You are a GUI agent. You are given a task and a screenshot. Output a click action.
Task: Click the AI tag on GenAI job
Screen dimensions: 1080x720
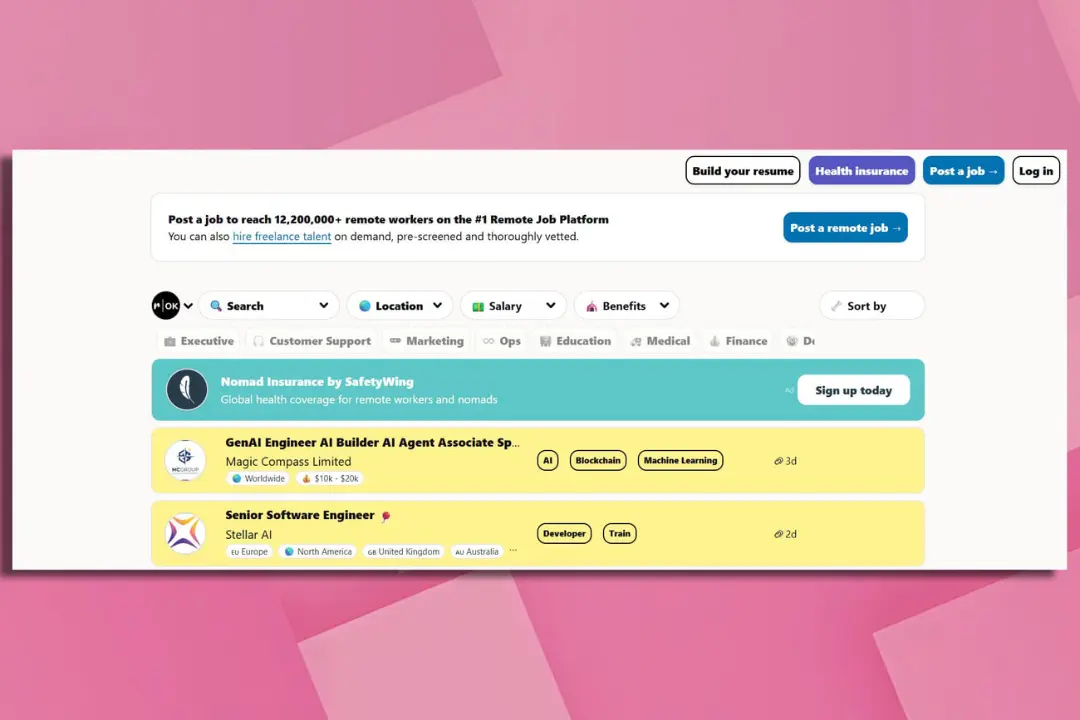coord(548,460)
